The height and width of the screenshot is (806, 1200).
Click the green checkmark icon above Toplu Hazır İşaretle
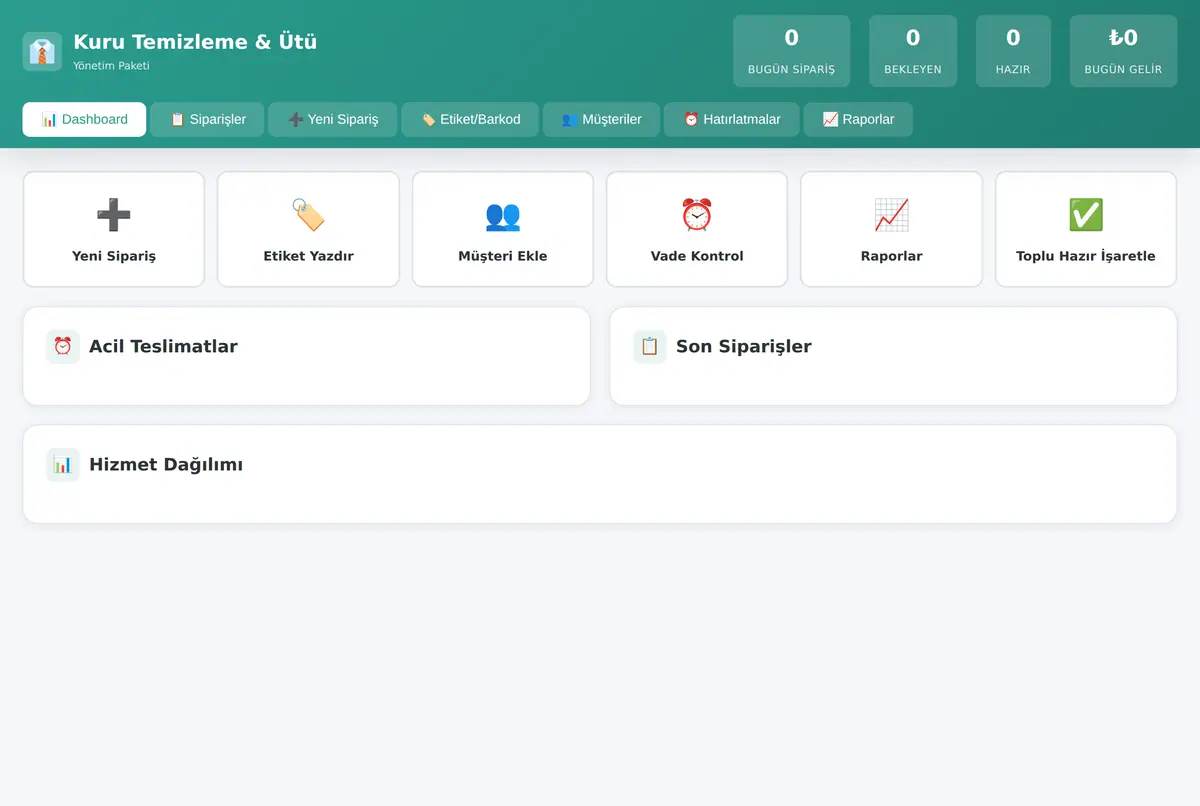pos(1086,214)
